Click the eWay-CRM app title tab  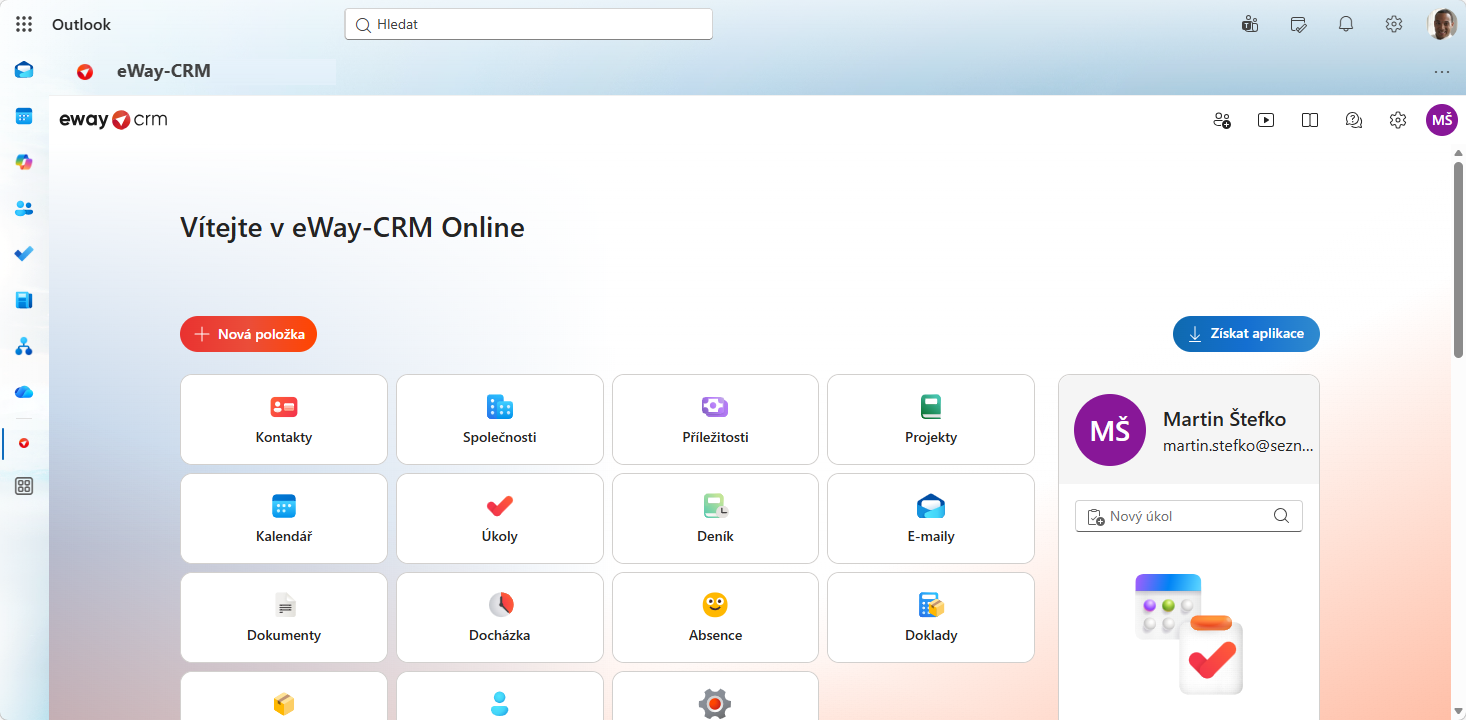(164, 71)
